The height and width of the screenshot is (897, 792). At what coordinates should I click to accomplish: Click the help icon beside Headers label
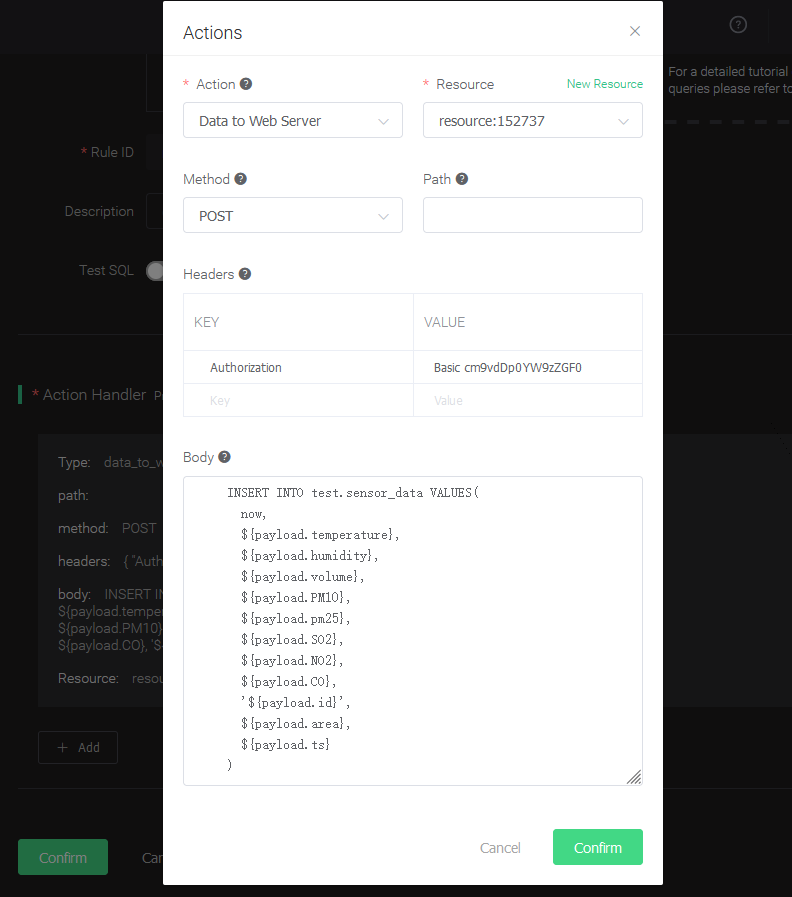tap(245, 274)
